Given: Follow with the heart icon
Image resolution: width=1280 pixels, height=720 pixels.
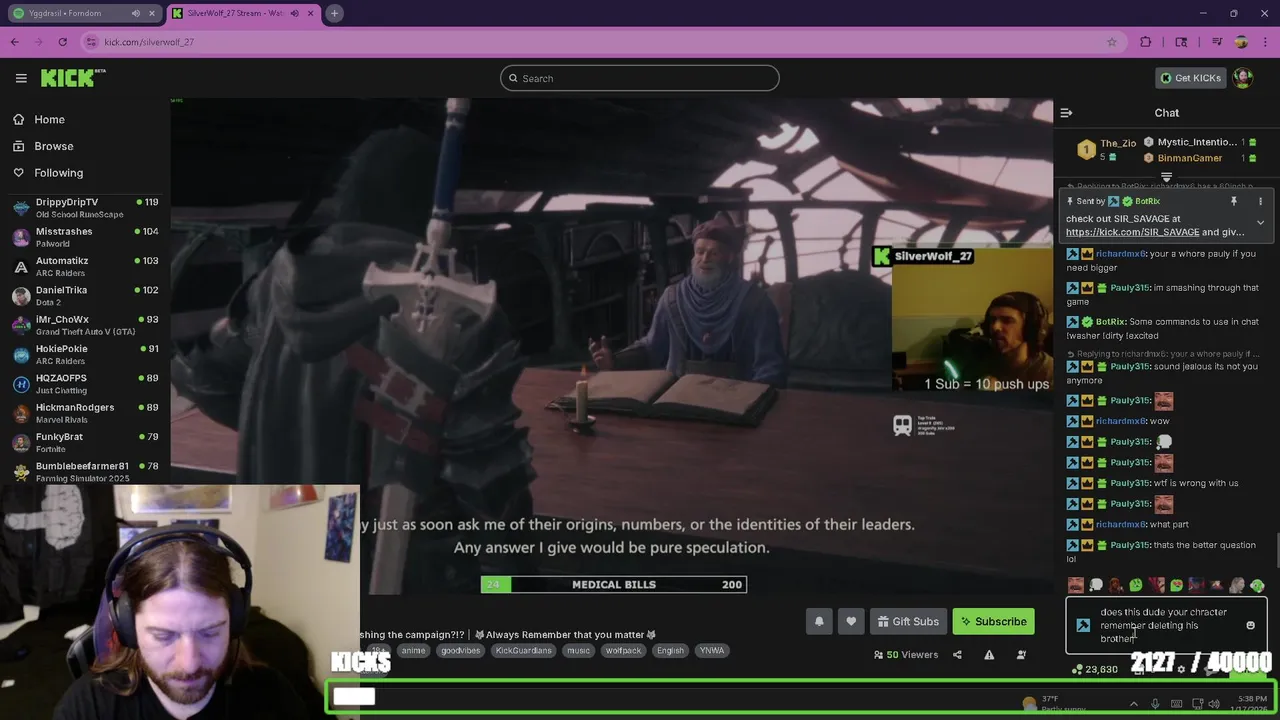Looking at the screenshot, I should coord(851,621).
